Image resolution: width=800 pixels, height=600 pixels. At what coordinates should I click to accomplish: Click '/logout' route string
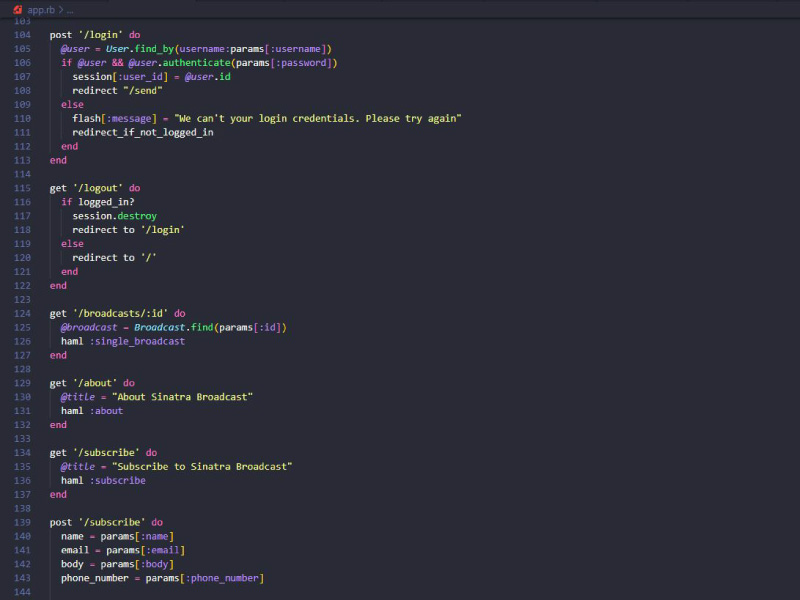pyautogui.click(x=97, y=188)
